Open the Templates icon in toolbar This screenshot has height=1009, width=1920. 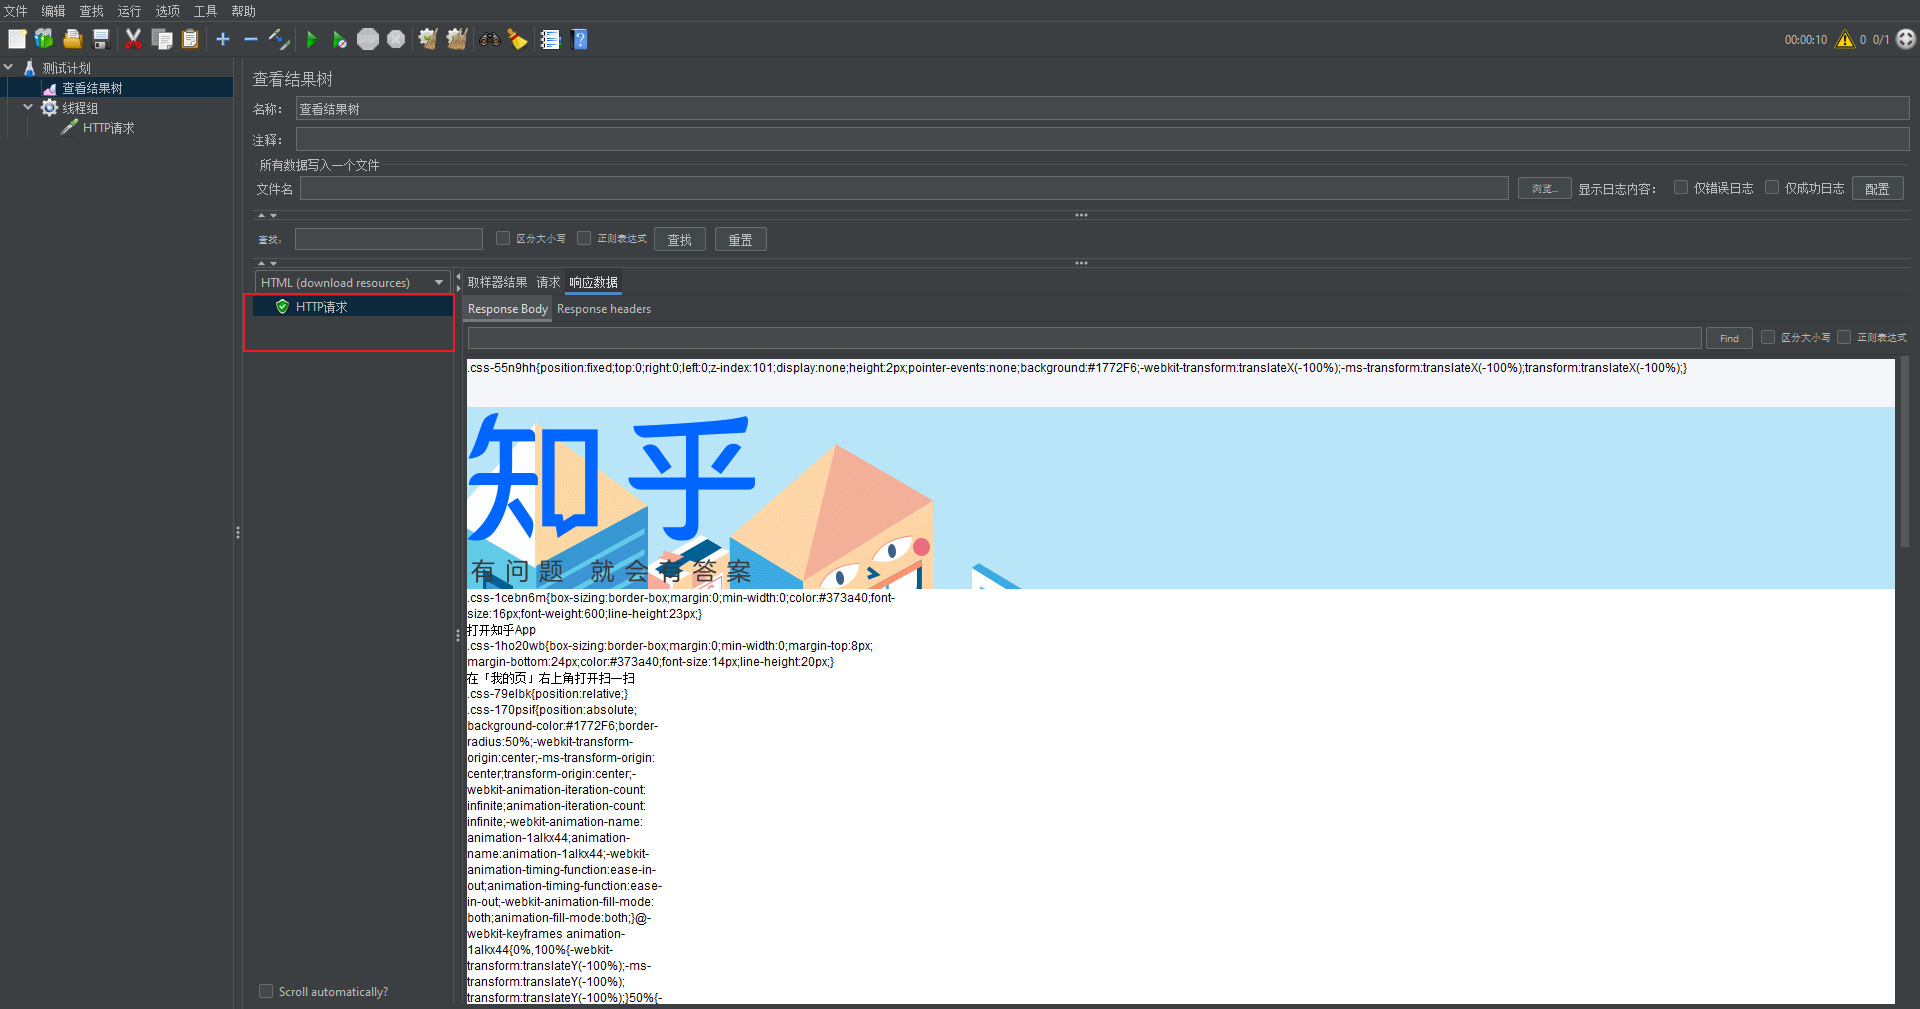coord(44,39)
